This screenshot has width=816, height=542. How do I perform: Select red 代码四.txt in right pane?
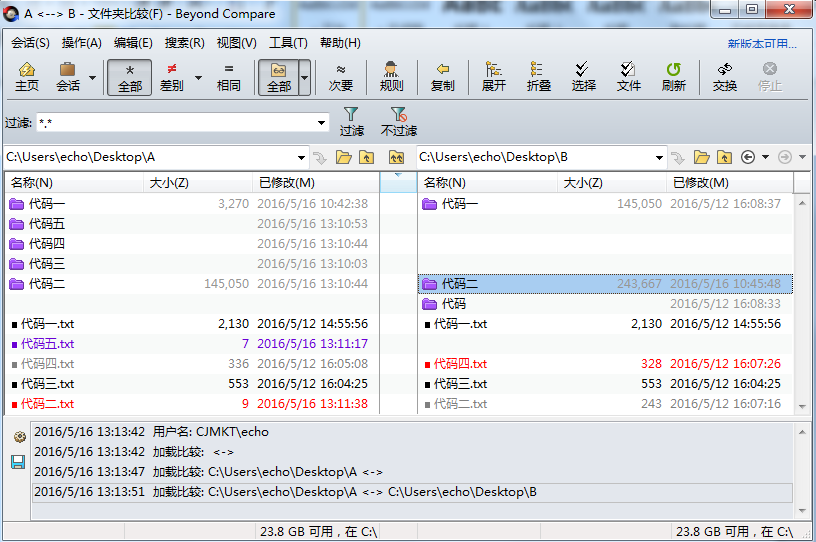point(605,364)
